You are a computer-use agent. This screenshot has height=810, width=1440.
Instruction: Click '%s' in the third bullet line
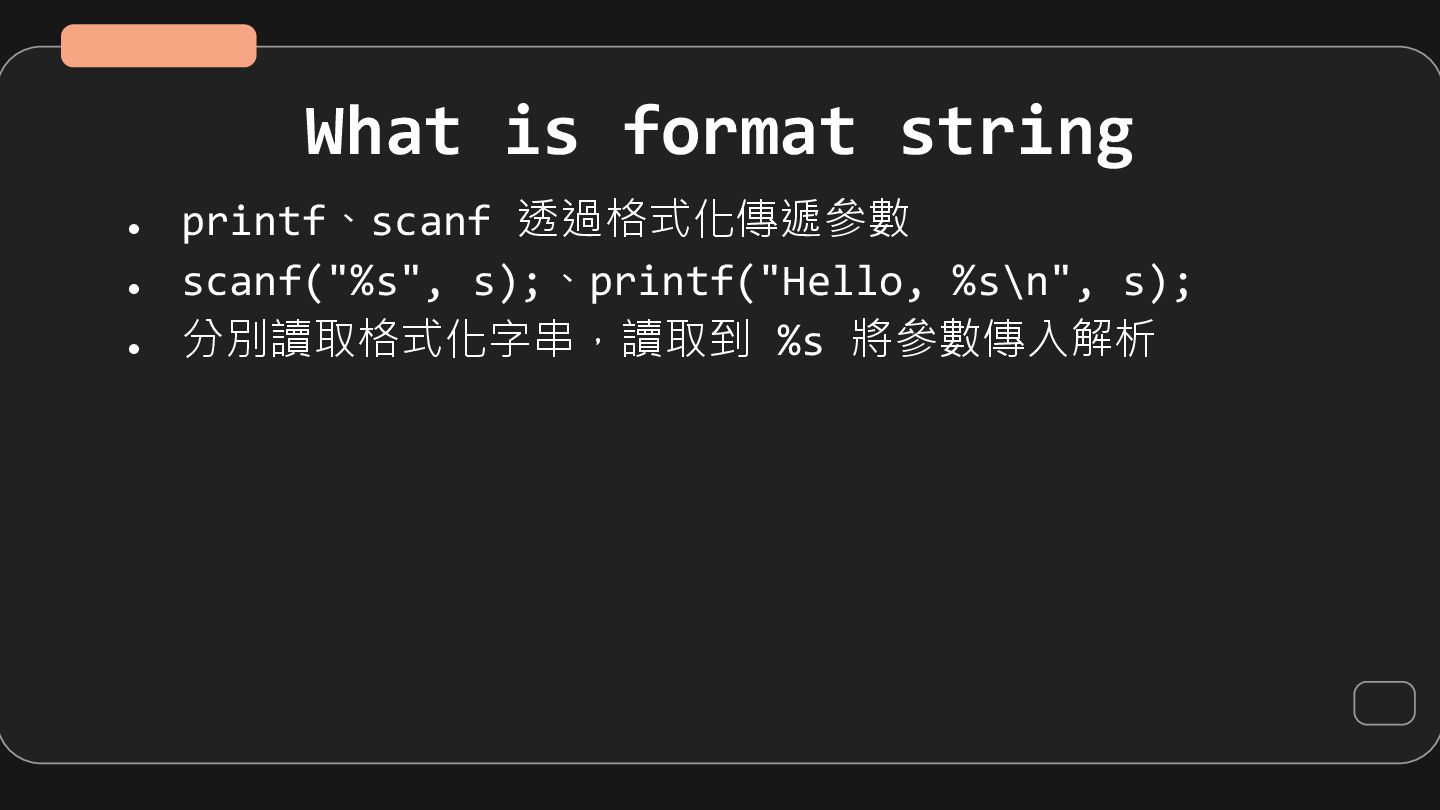coord(800,340)
